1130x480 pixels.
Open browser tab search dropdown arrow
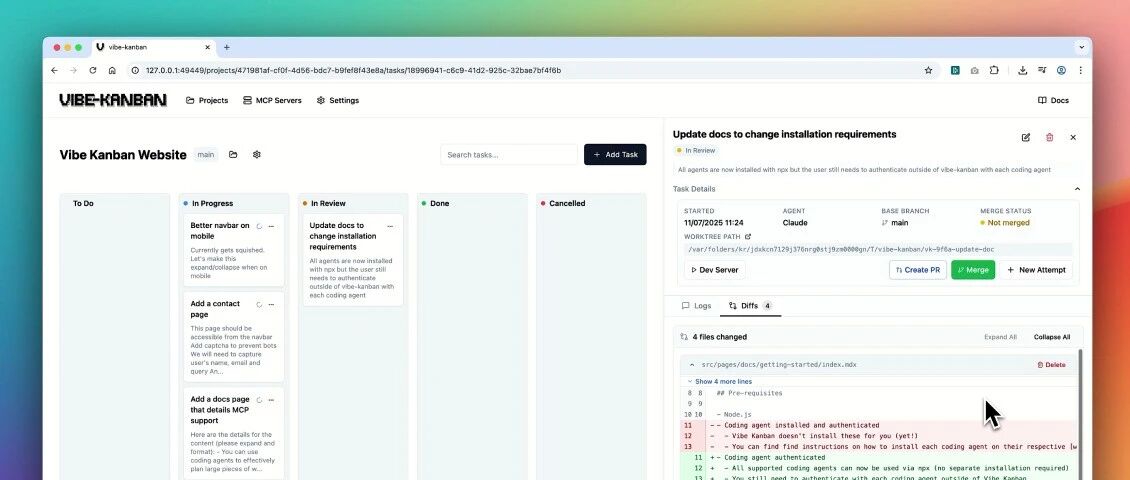pyautogui.click(x=1081, y=48)
